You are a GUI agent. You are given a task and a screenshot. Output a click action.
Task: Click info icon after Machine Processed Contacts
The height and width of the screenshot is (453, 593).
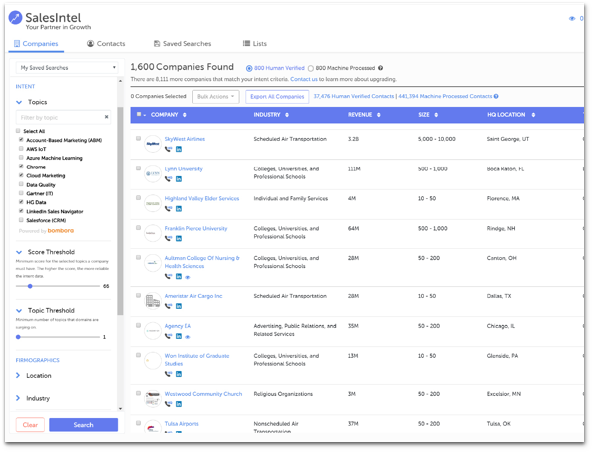tap(496, 96)
